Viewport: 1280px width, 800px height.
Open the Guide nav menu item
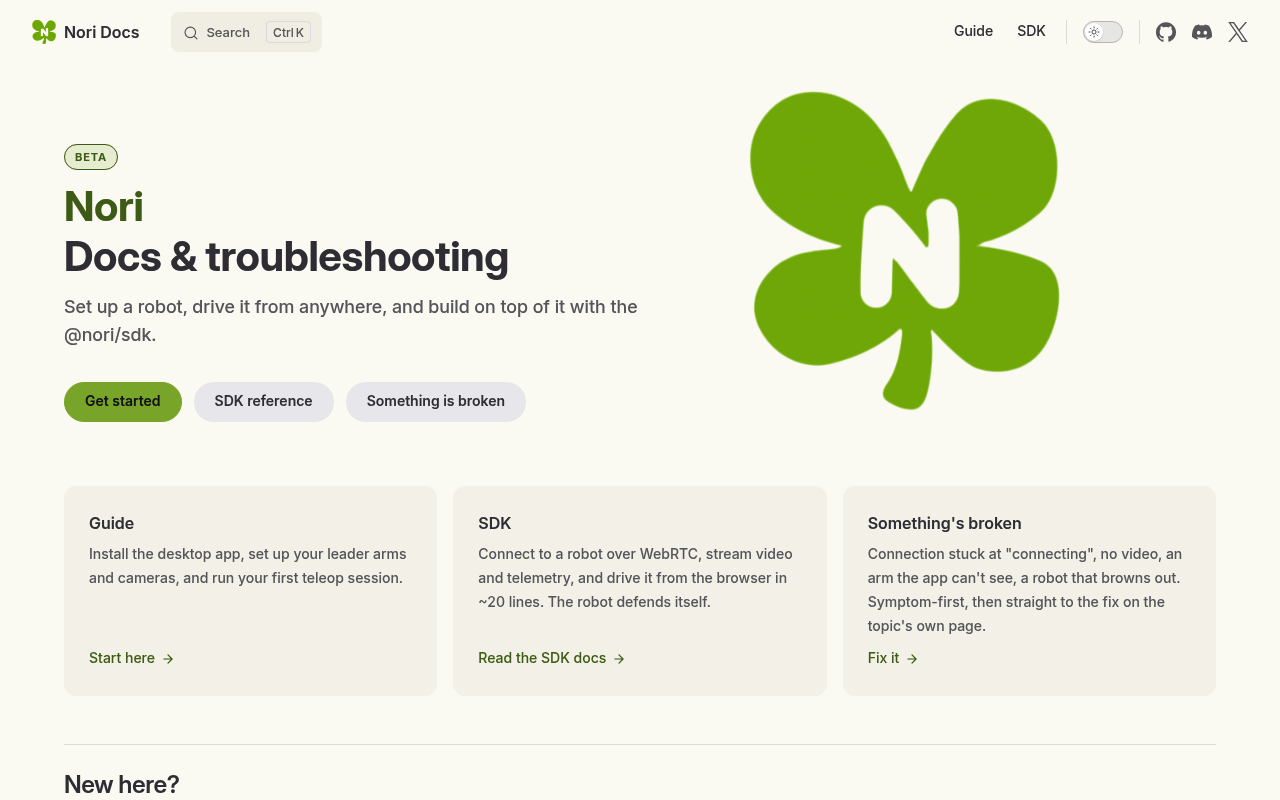coord(973,31)
